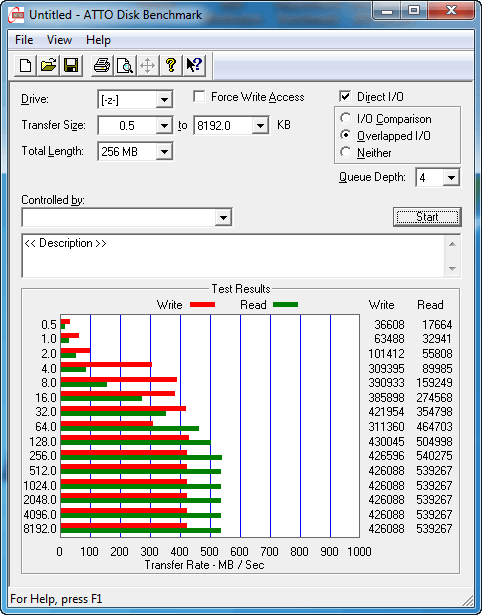Enable the Force Write Access checkbox
This screenshot has width=482, height=615.
[199, 96]
